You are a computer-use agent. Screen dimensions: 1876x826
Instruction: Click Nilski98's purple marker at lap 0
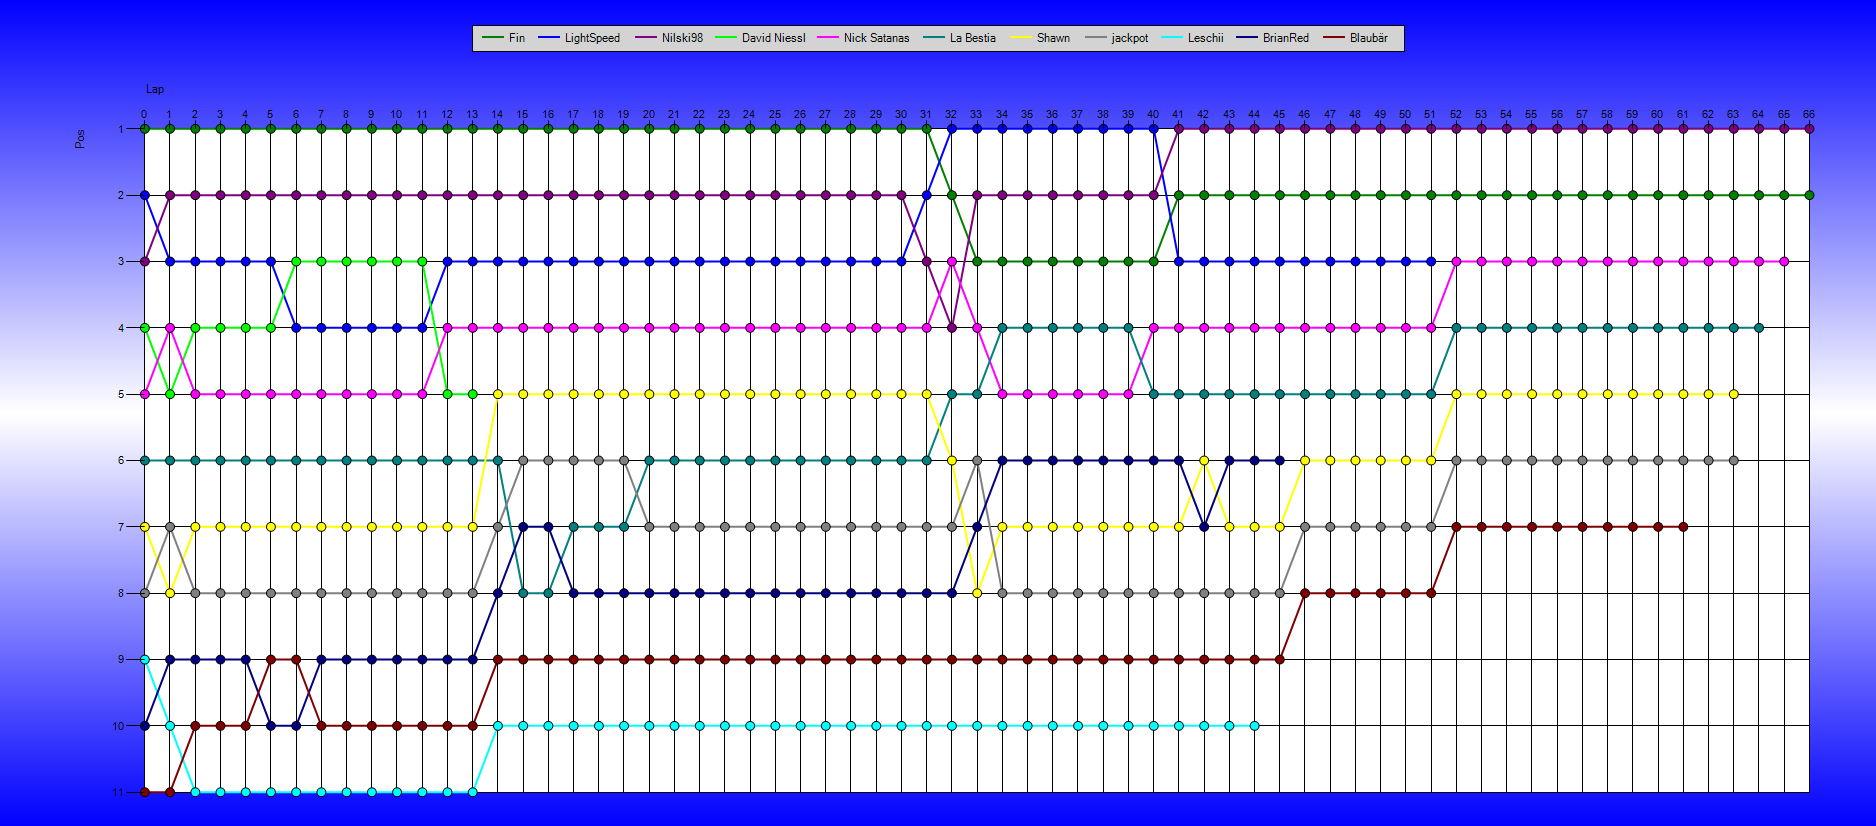click(x=145, y=261)
